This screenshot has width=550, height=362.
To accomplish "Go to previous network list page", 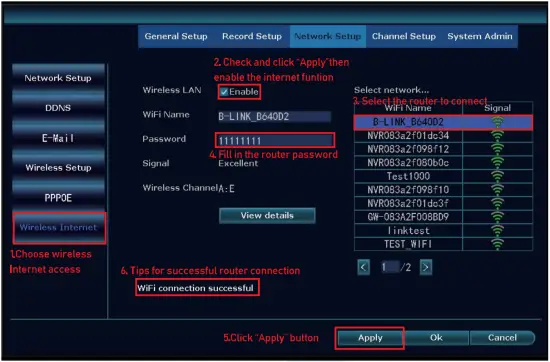I will coord(363,267).
